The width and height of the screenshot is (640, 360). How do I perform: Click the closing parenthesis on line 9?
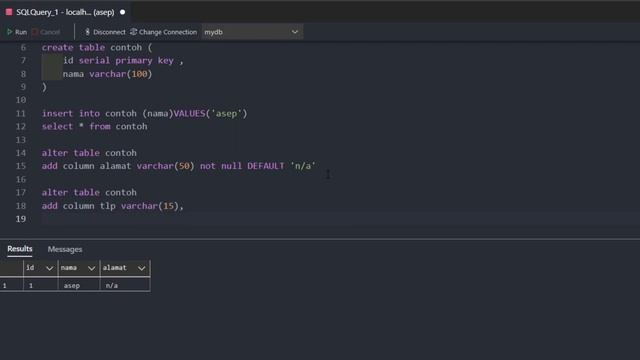pos(44,87)
